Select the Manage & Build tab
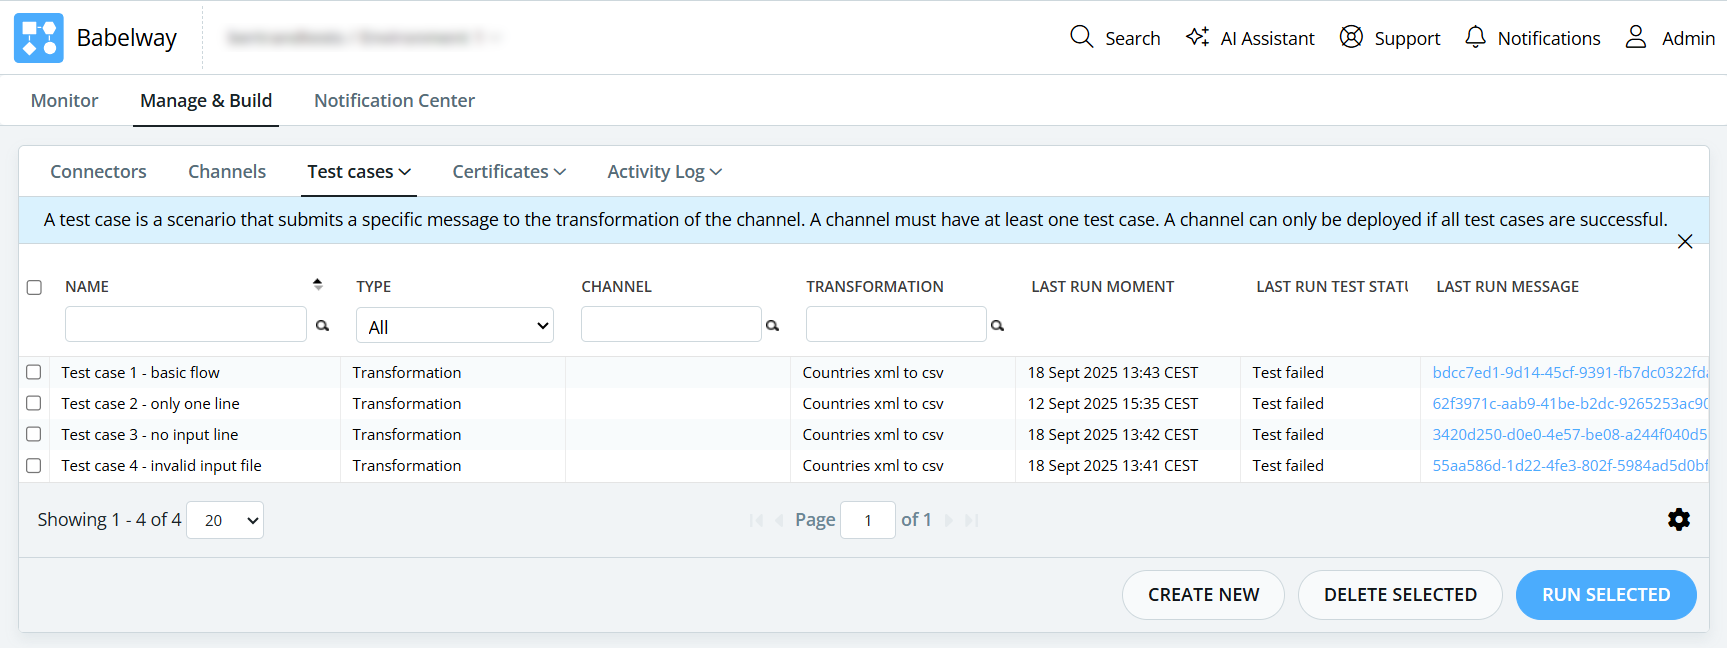 point(206,100)
